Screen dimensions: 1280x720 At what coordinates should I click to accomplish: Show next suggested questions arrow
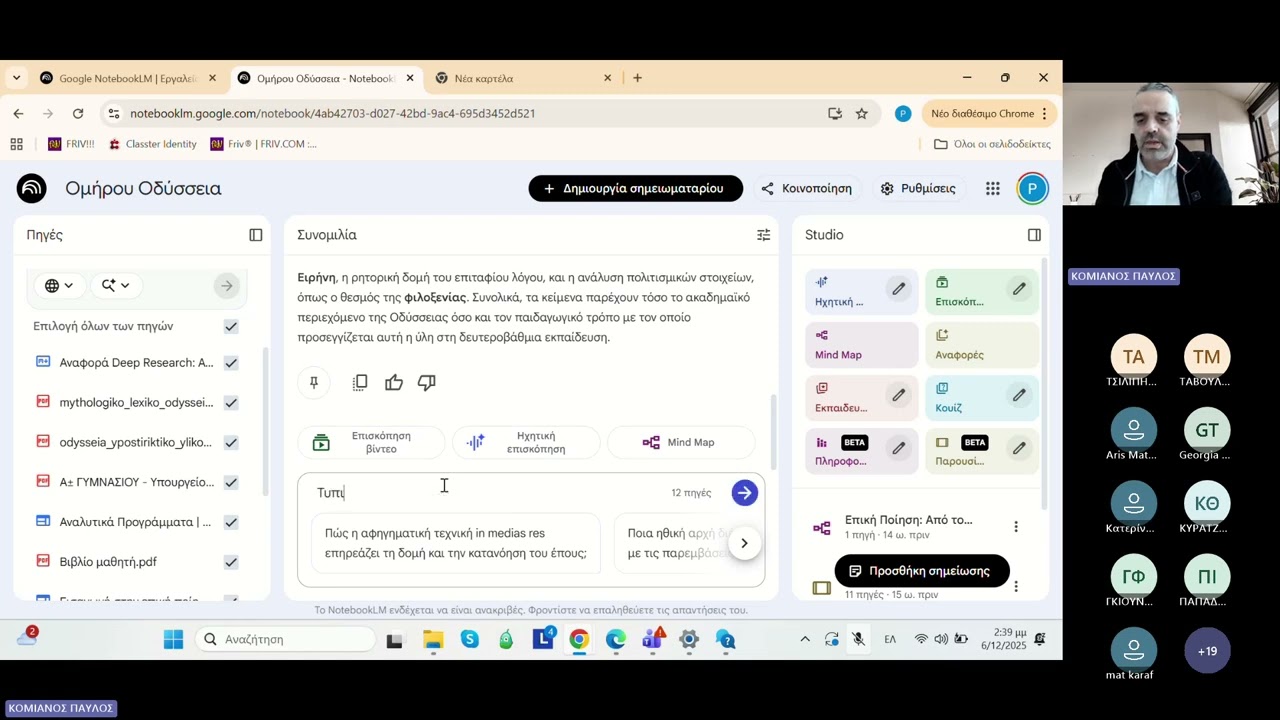(x=744, y=543)
